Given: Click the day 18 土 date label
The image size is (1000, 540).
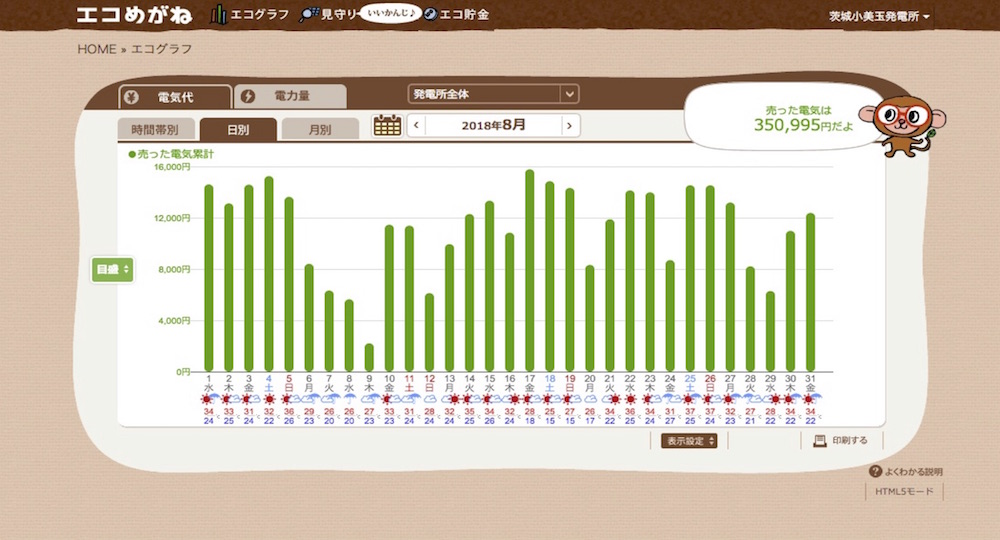Looking at the screenshot, I should tap(550, 383).
